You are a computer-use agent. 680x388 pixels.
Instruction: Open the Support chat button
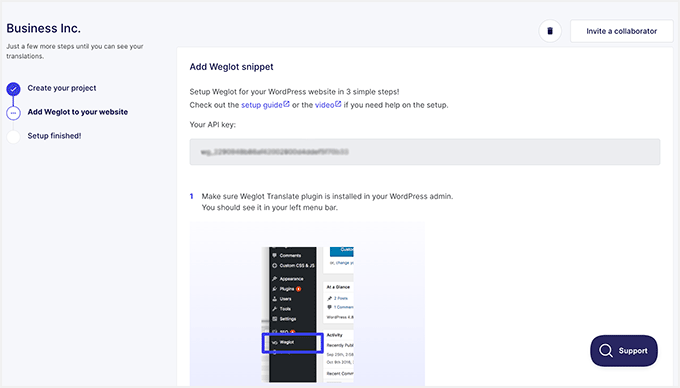pyautogui.click(x=624, y=351)
